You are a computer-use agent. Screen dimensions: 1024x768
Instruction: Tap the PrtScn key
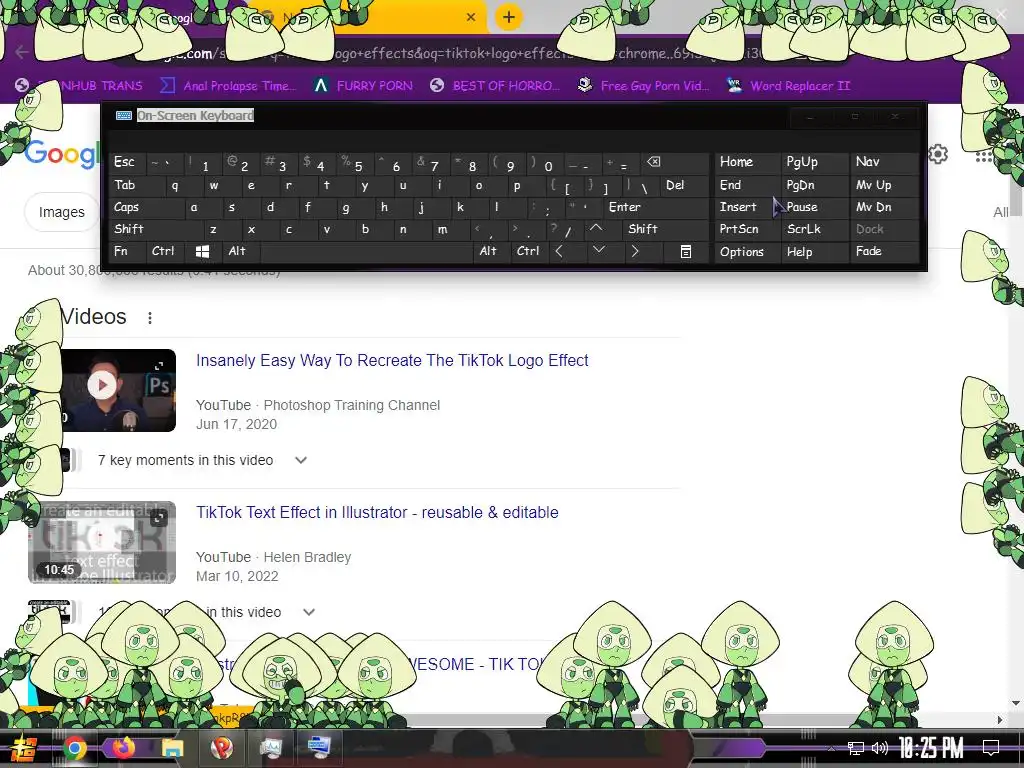click(747, 229)
